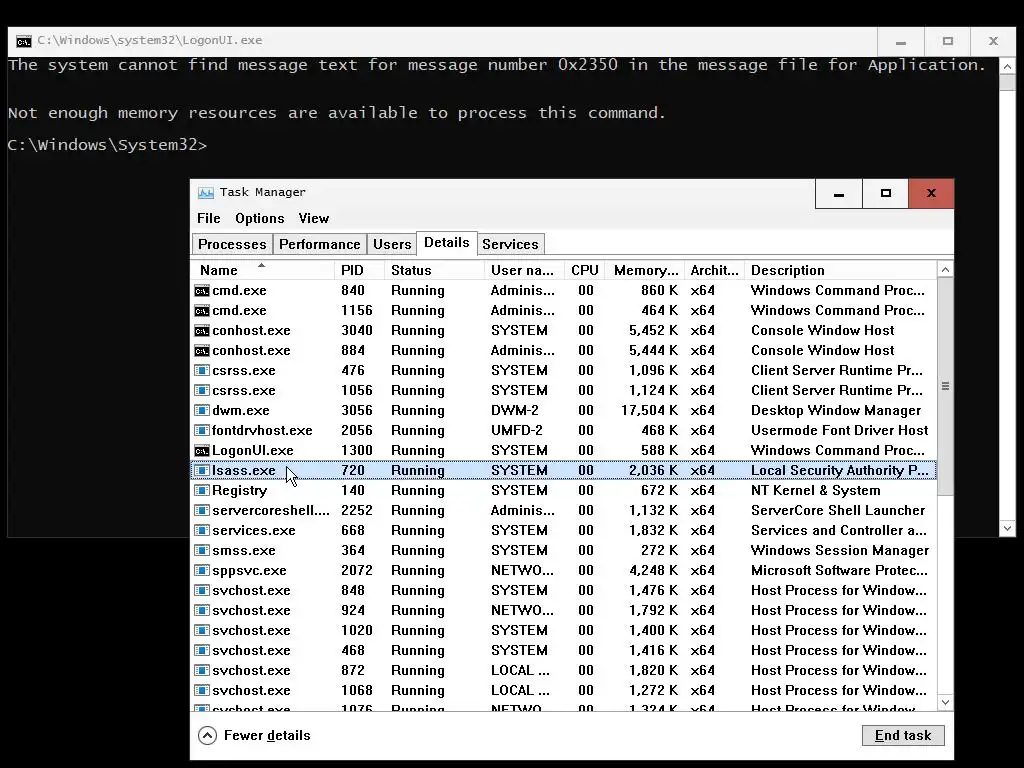
Task: Click the LogonUI.exe console title icon
Action: coord(24,41)
